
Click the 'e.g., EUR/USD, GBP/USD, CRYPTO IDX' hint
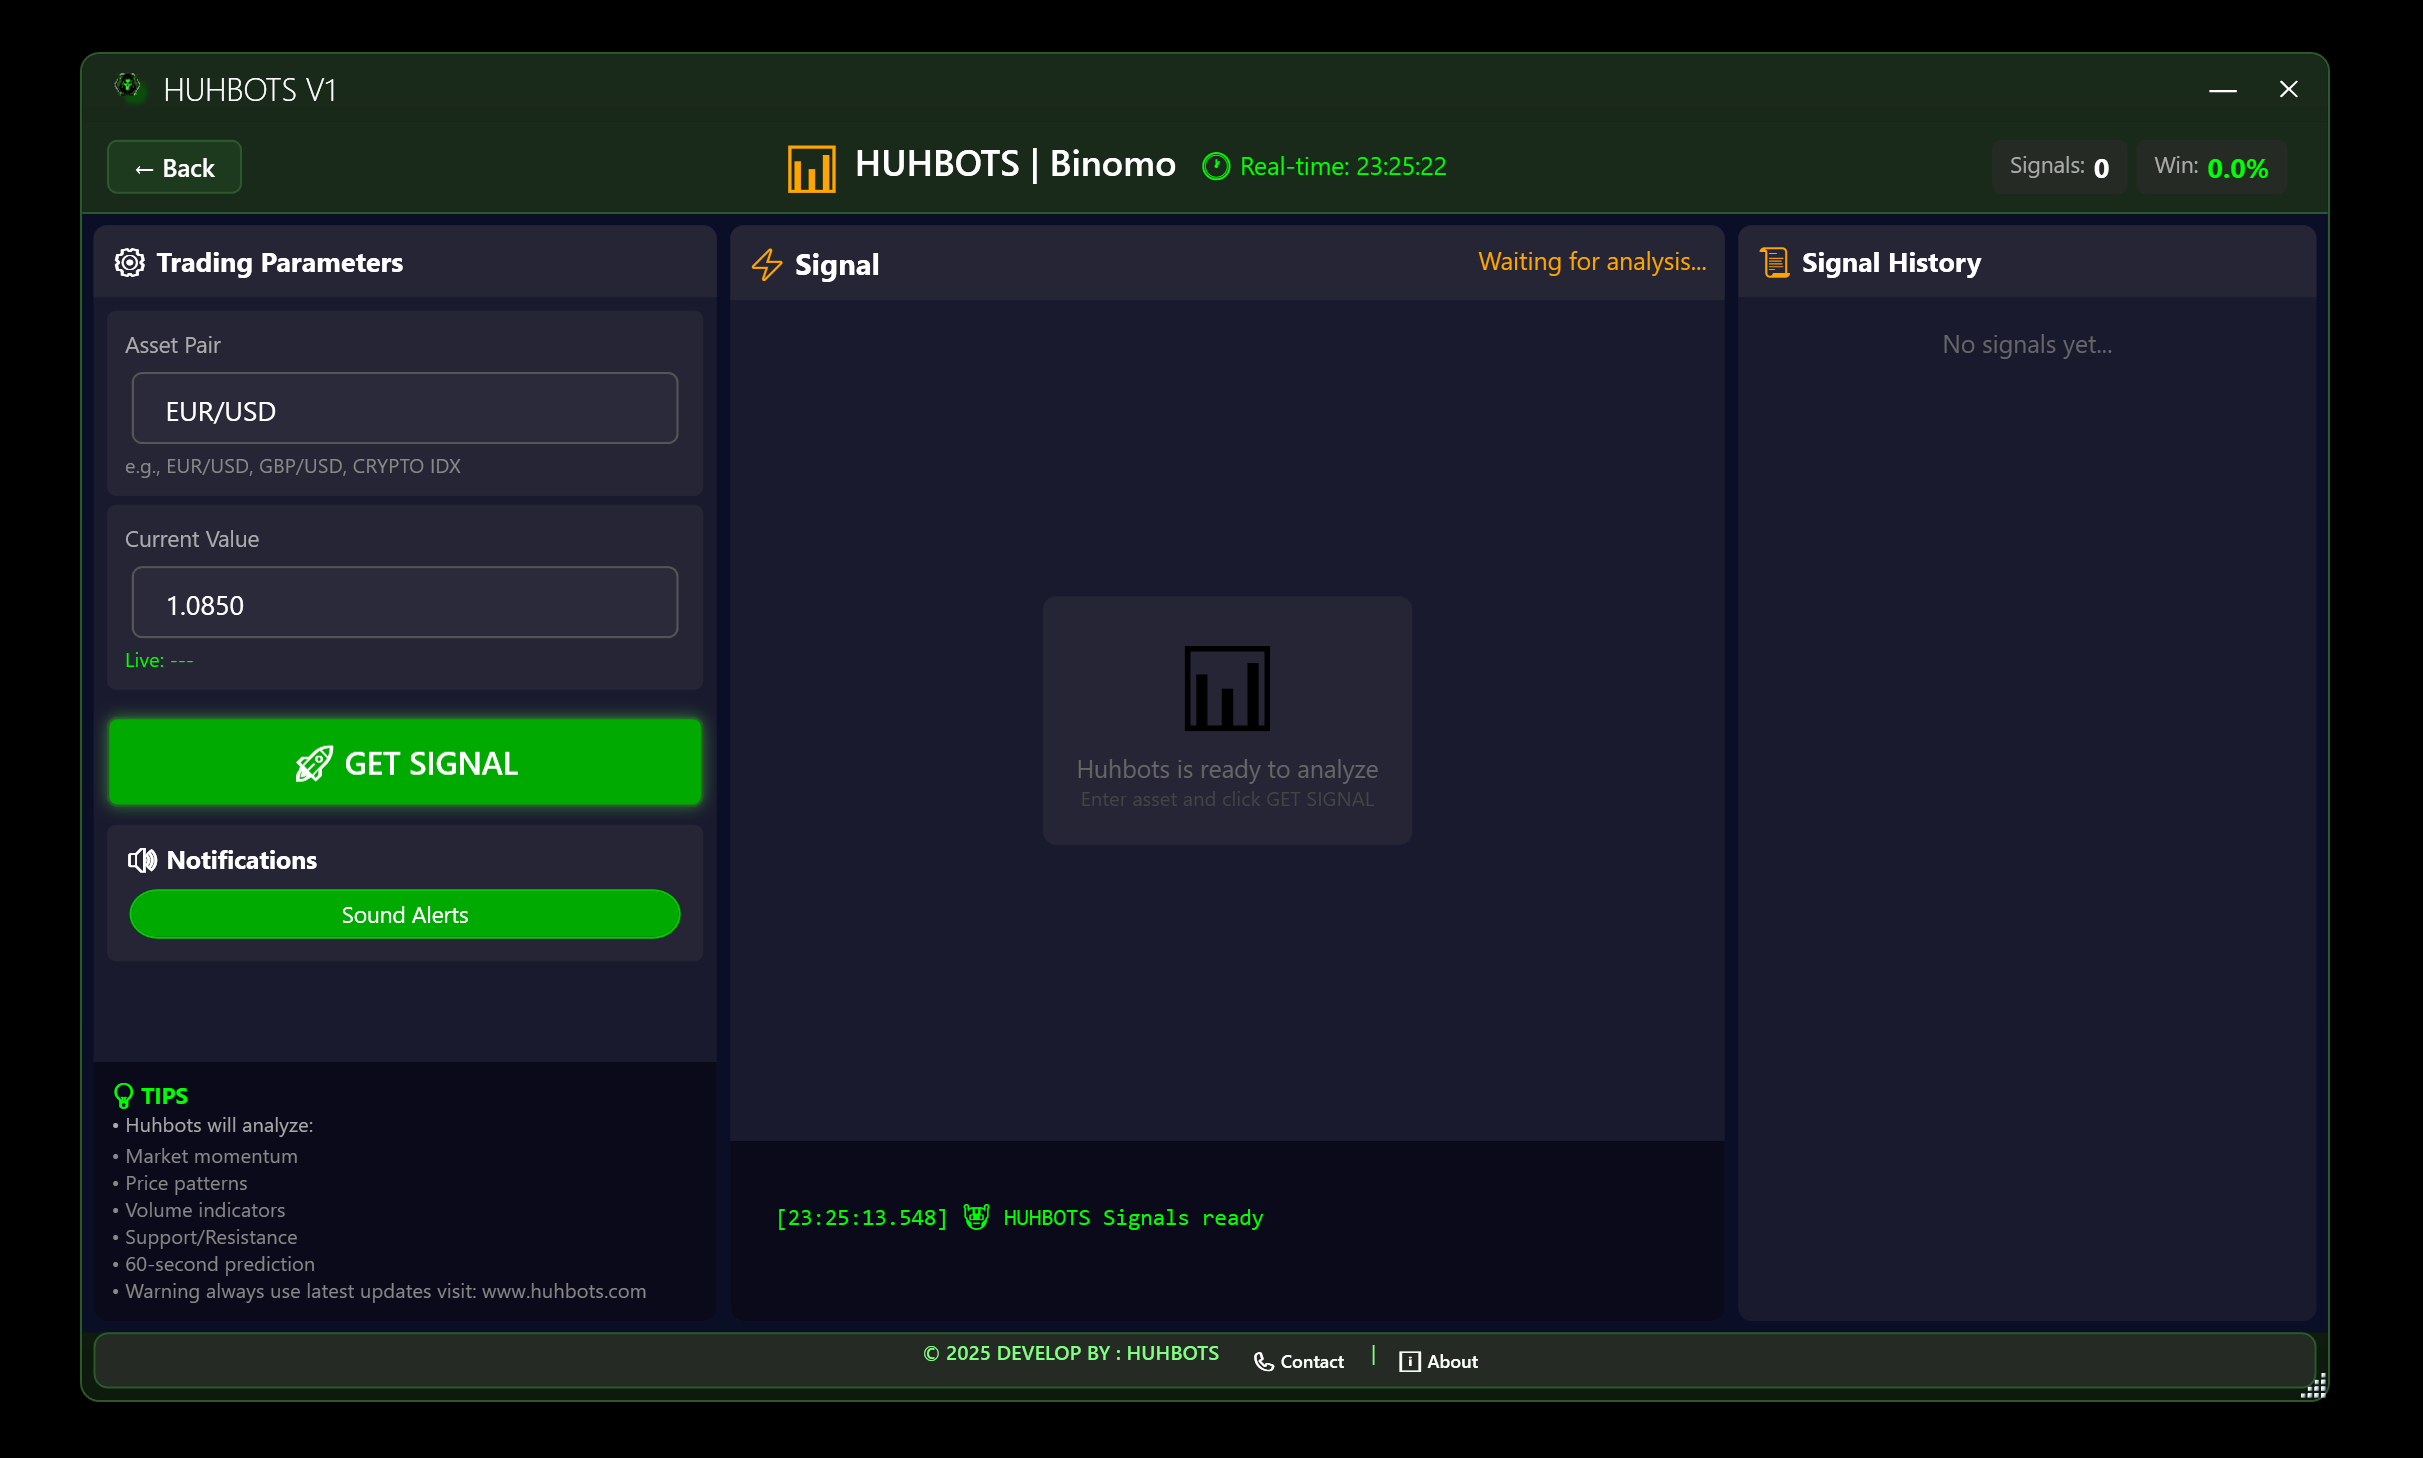[293, 467]
